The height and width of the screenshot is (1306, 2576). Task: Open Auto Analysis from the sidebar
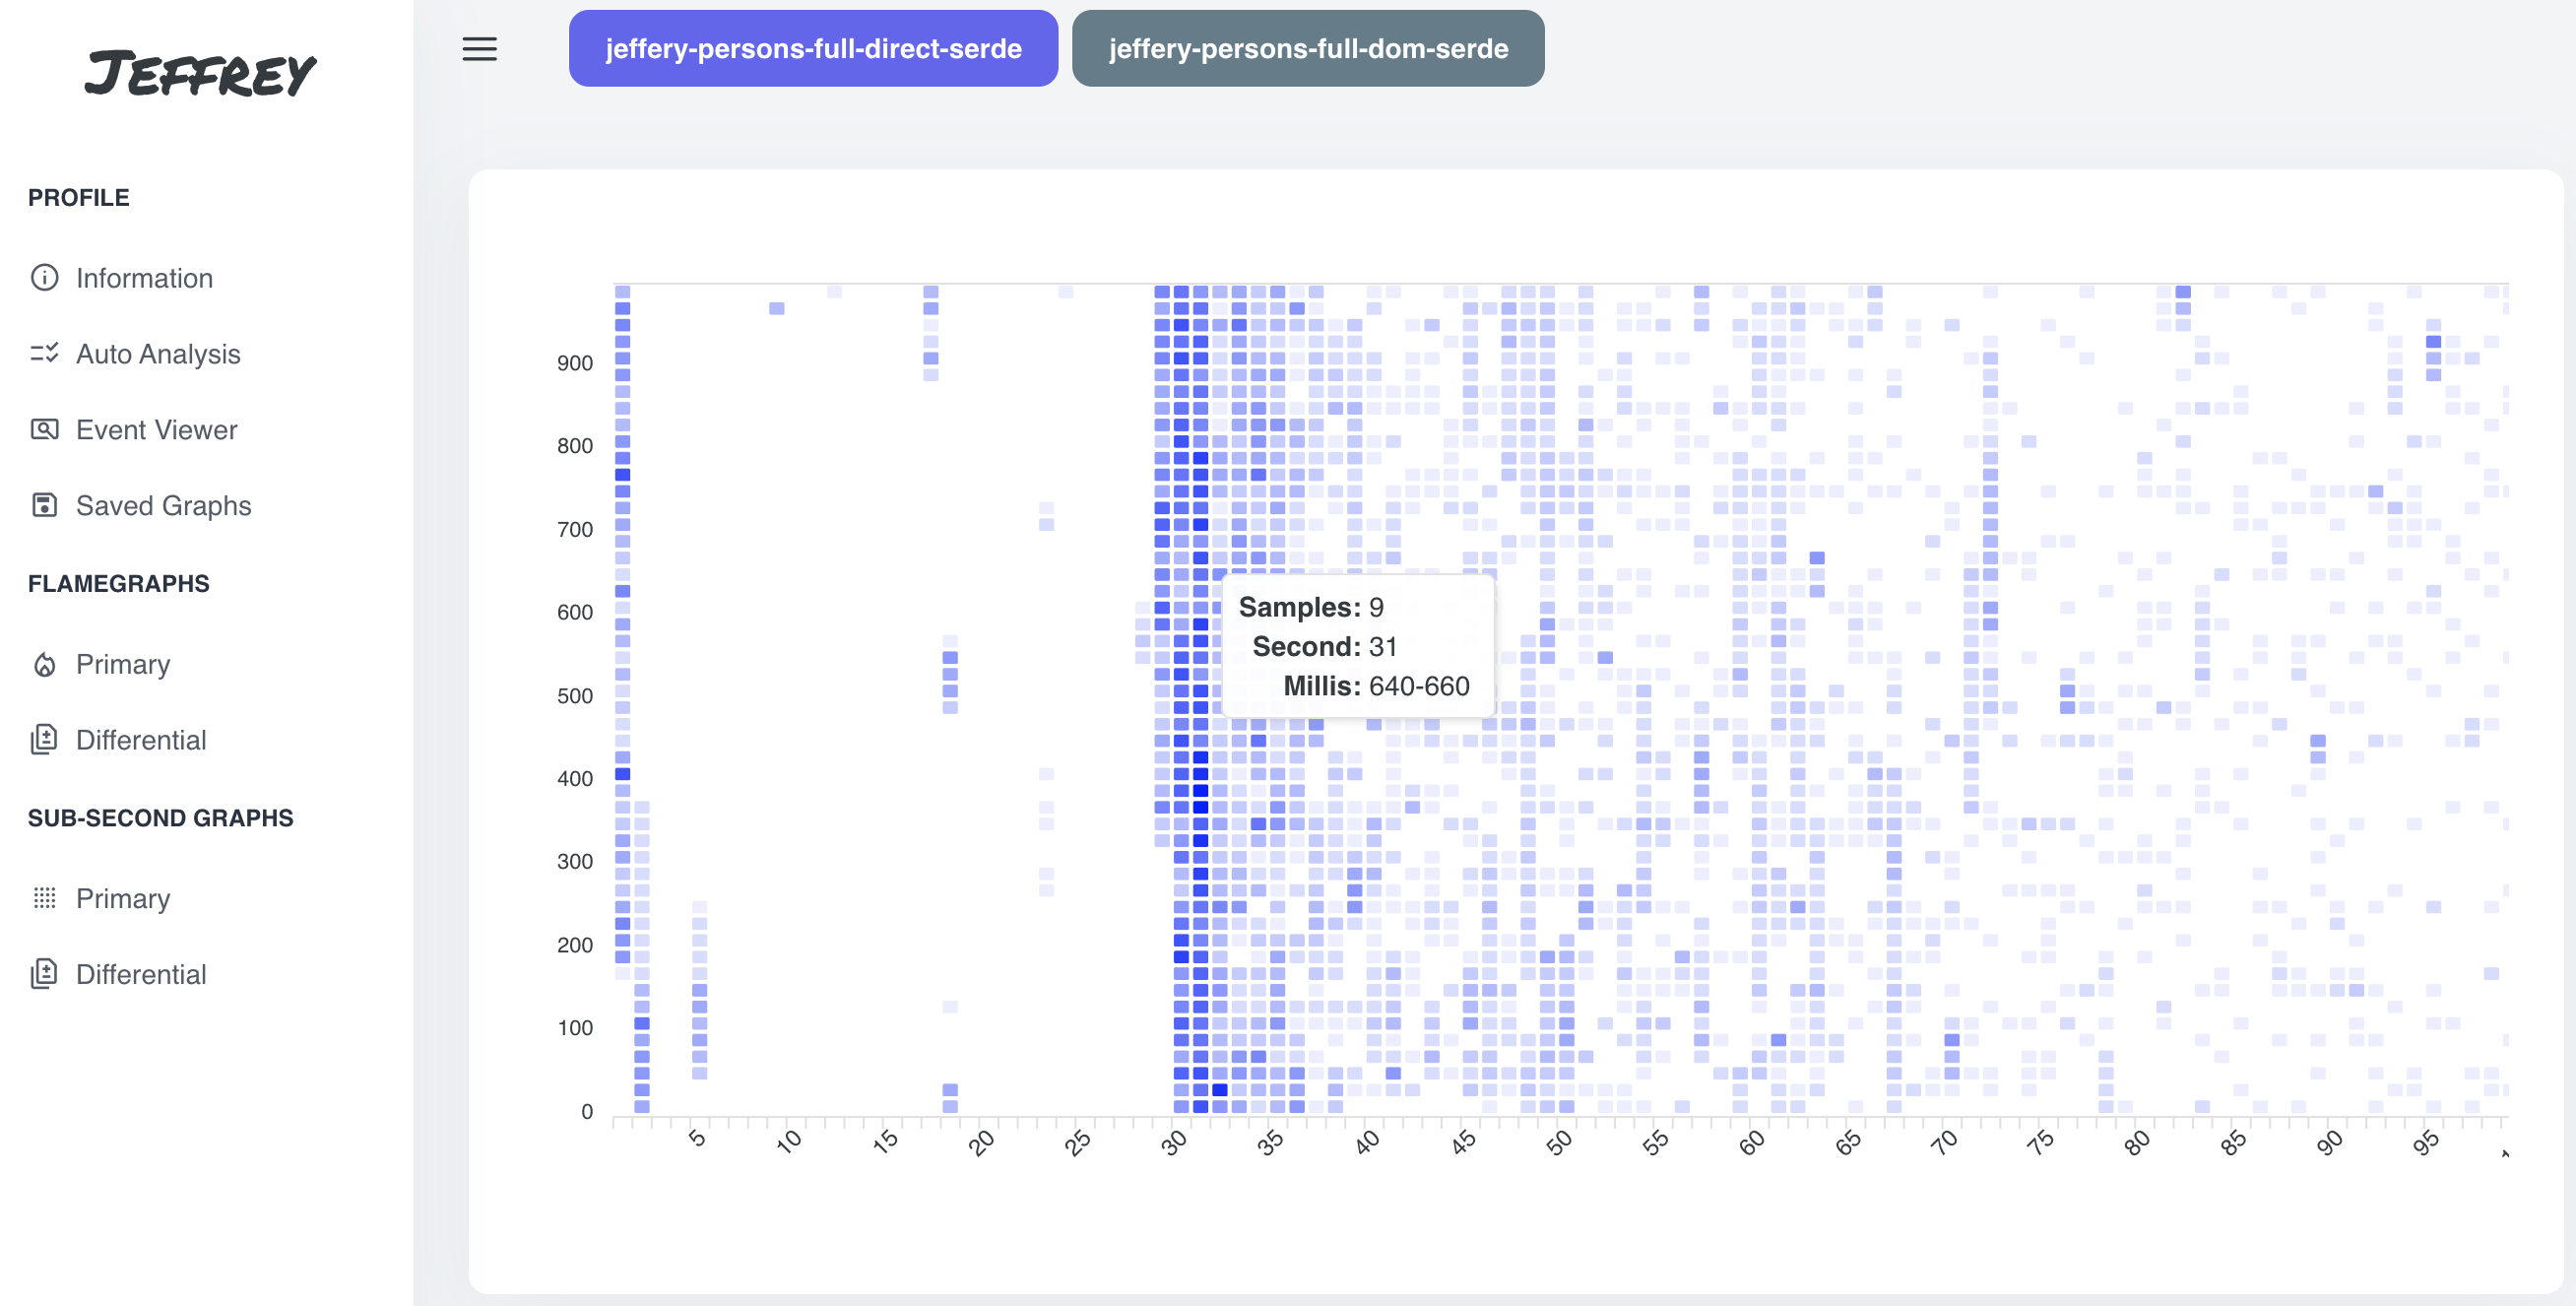(x=158, y=354)
